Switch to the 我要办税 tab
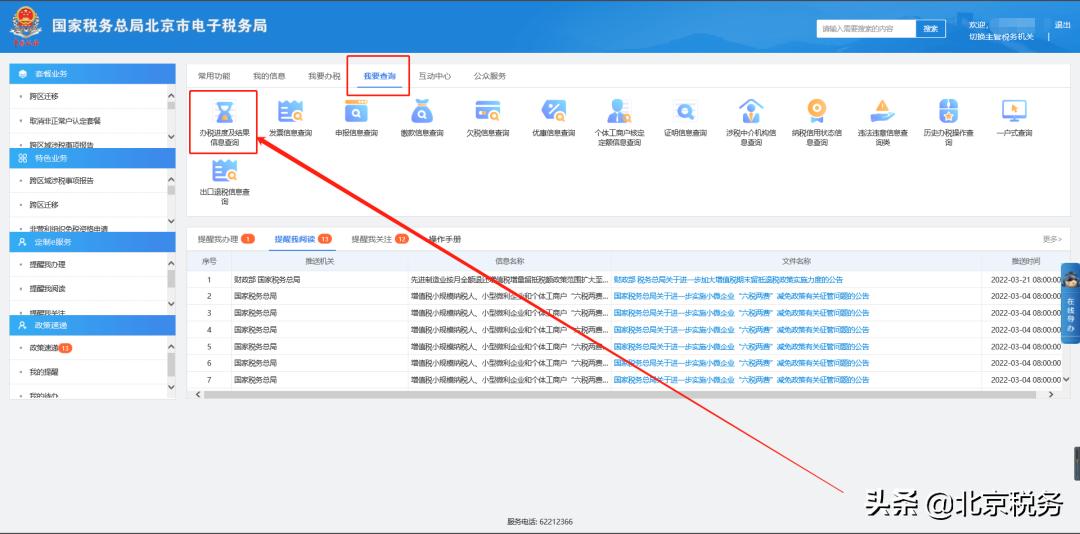Image resolution: width=1080 pixels, height=534 pixels. click(324, 76)
